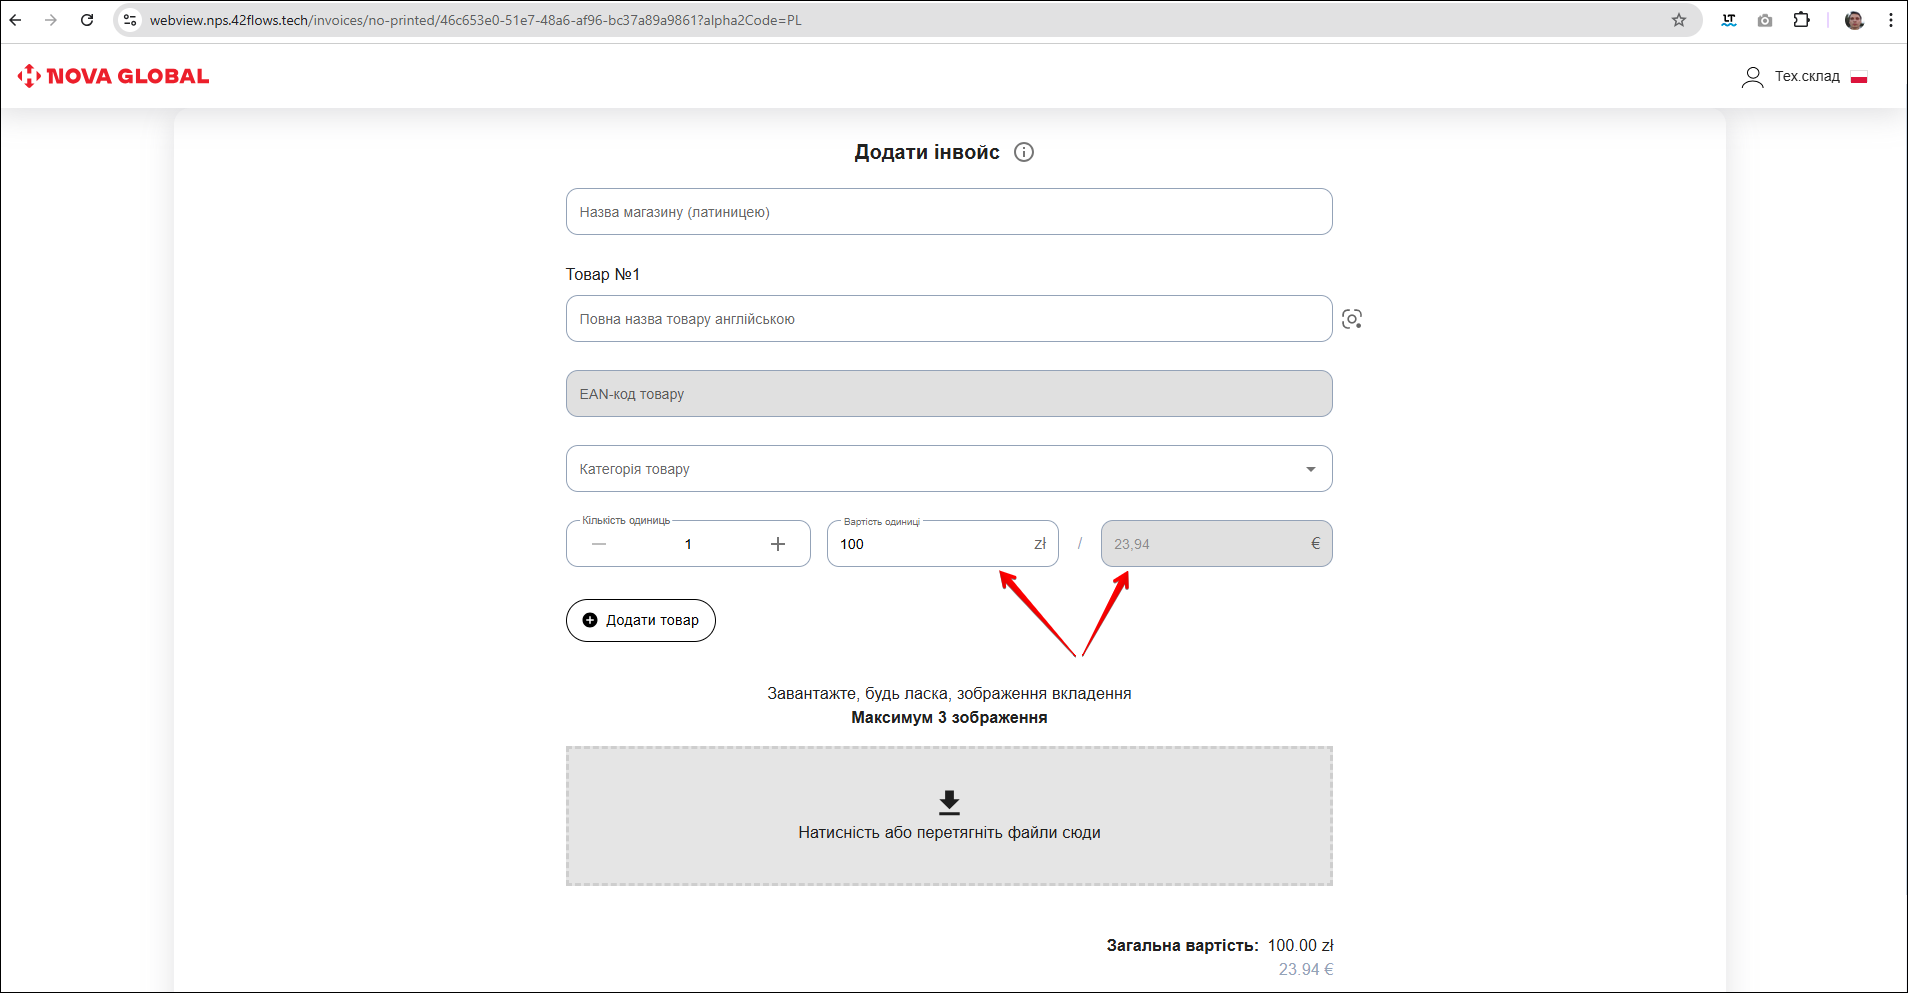Go back with the browser back arrow
The width and height of the screenshot is (1908, 993).
click(16, 20)
